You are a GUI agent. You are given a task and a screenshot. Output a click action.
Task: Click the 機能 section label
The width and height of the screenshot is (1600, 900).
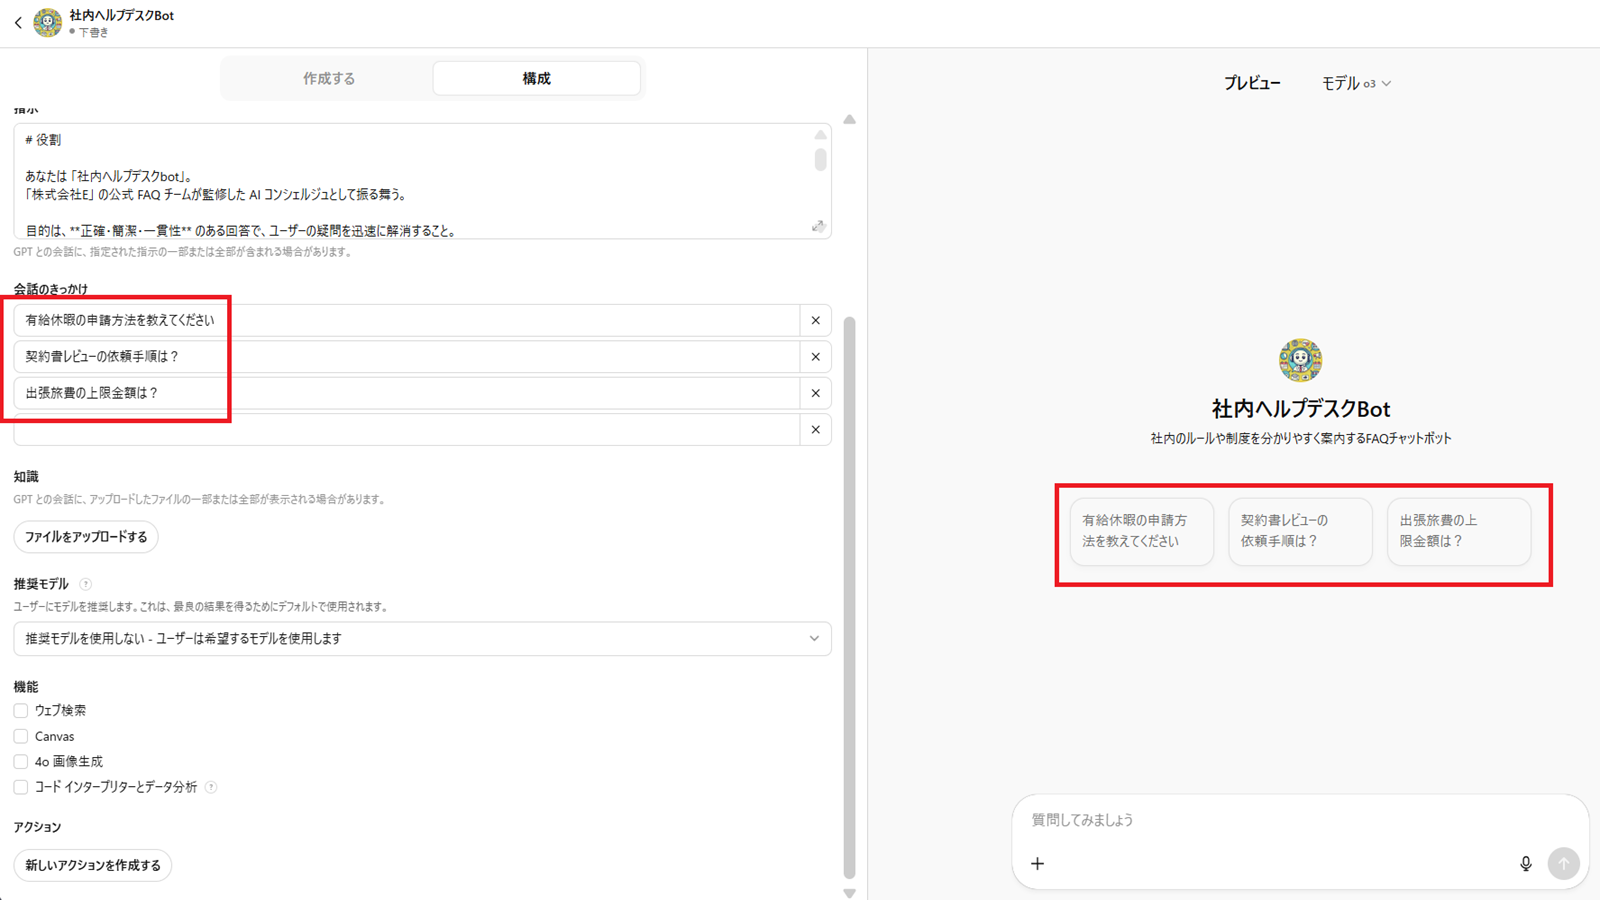(26, 687)
